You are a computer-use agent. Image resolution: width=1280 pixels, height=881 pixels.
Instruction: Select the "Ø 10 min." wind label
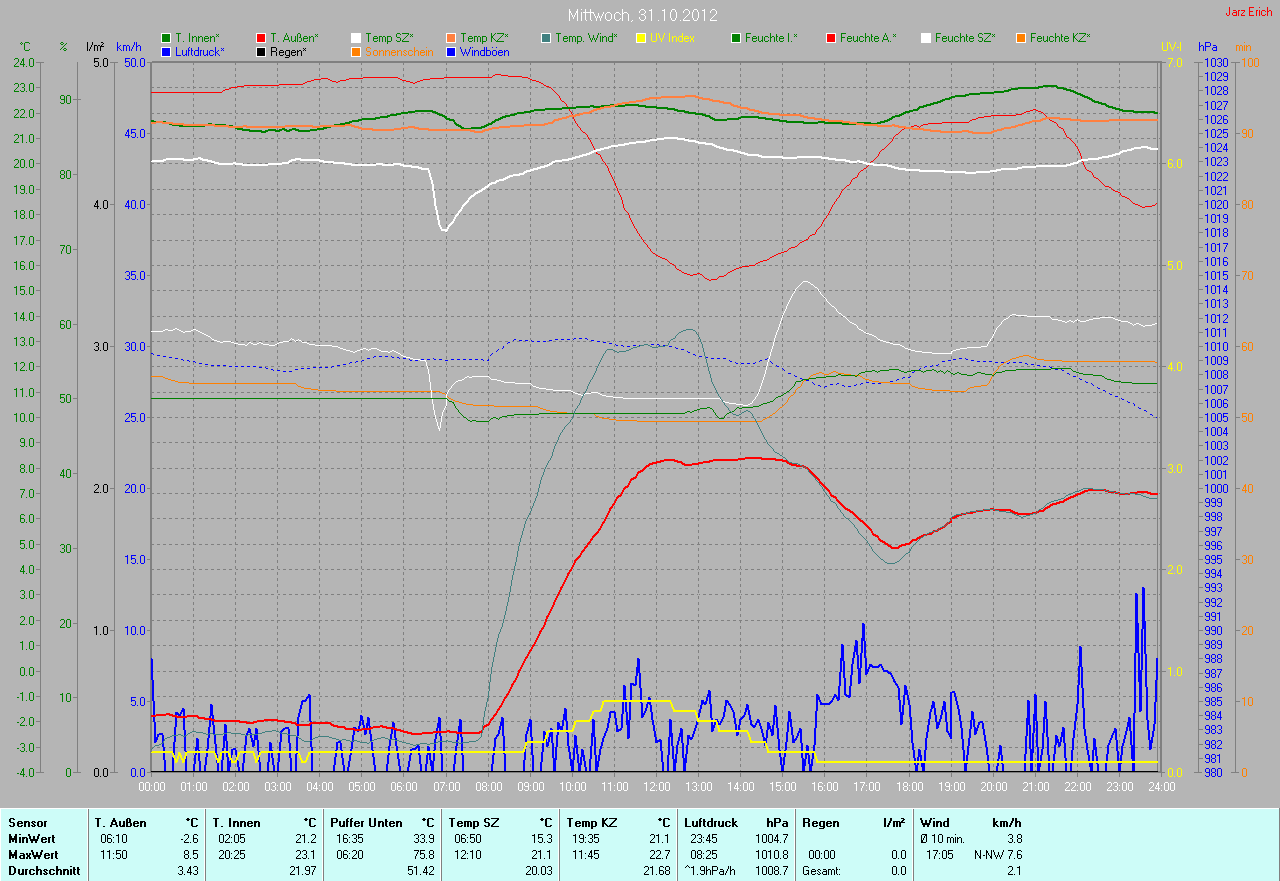944,839
